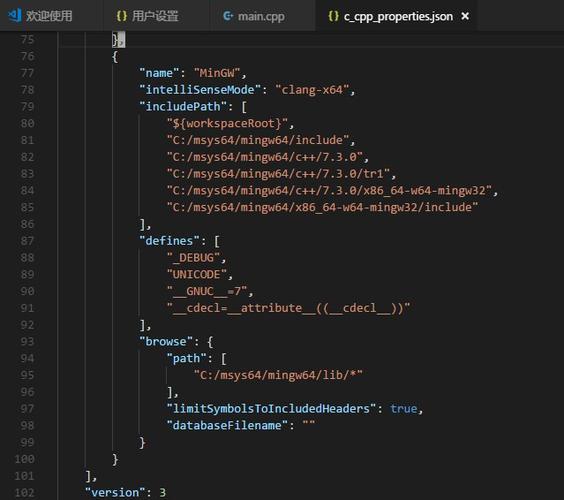
Task: Click the true value of limitSymbolsToIncludedHeaders
Action: [x=404, y=409]
